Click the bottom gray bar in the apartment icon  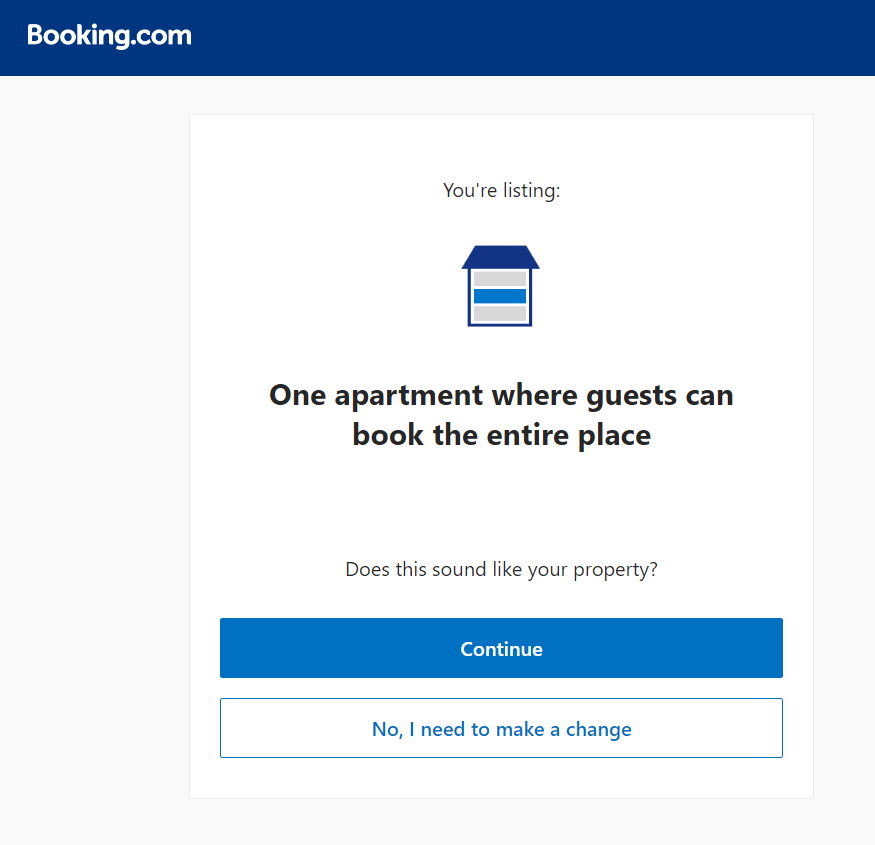pos(500,314)
